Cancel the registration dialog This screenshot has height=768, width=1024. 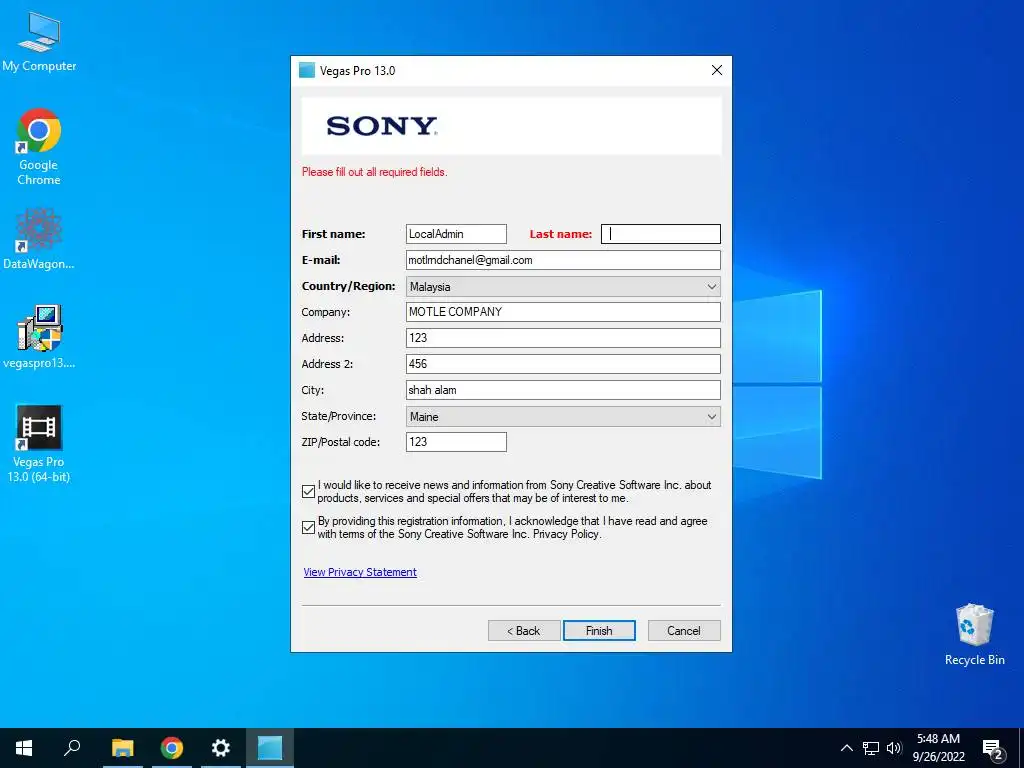pyautogui.click(x=684, y=631)
